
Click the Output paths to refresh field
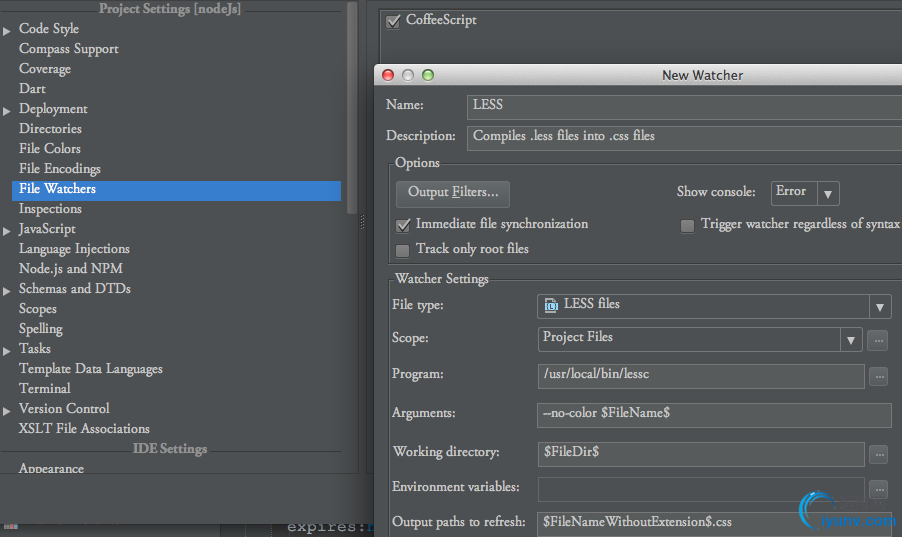pos(714,524)
